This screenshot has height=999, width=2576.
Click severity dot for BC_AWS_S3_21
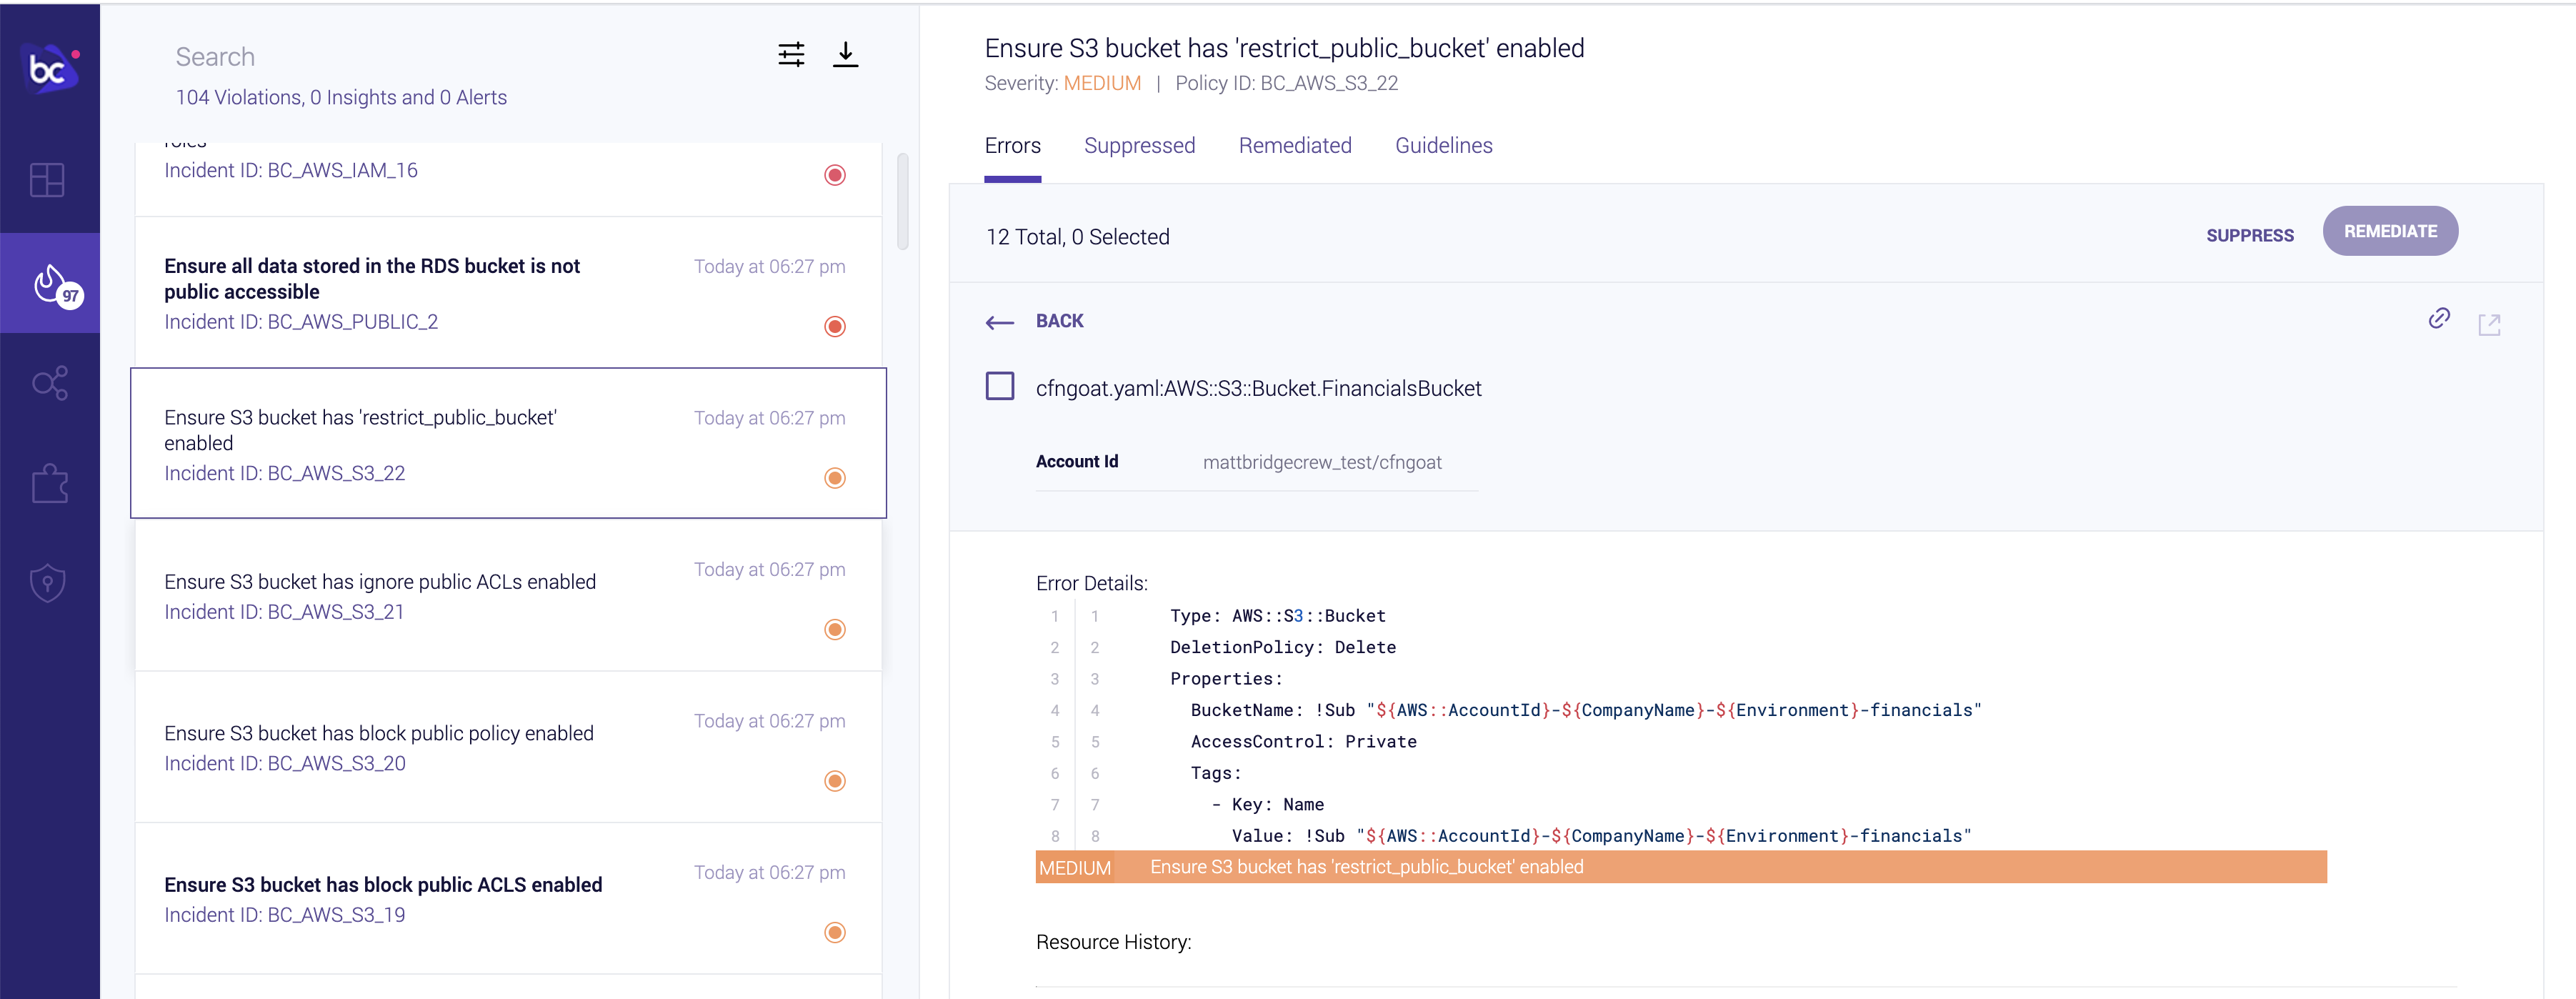point(835,629)
